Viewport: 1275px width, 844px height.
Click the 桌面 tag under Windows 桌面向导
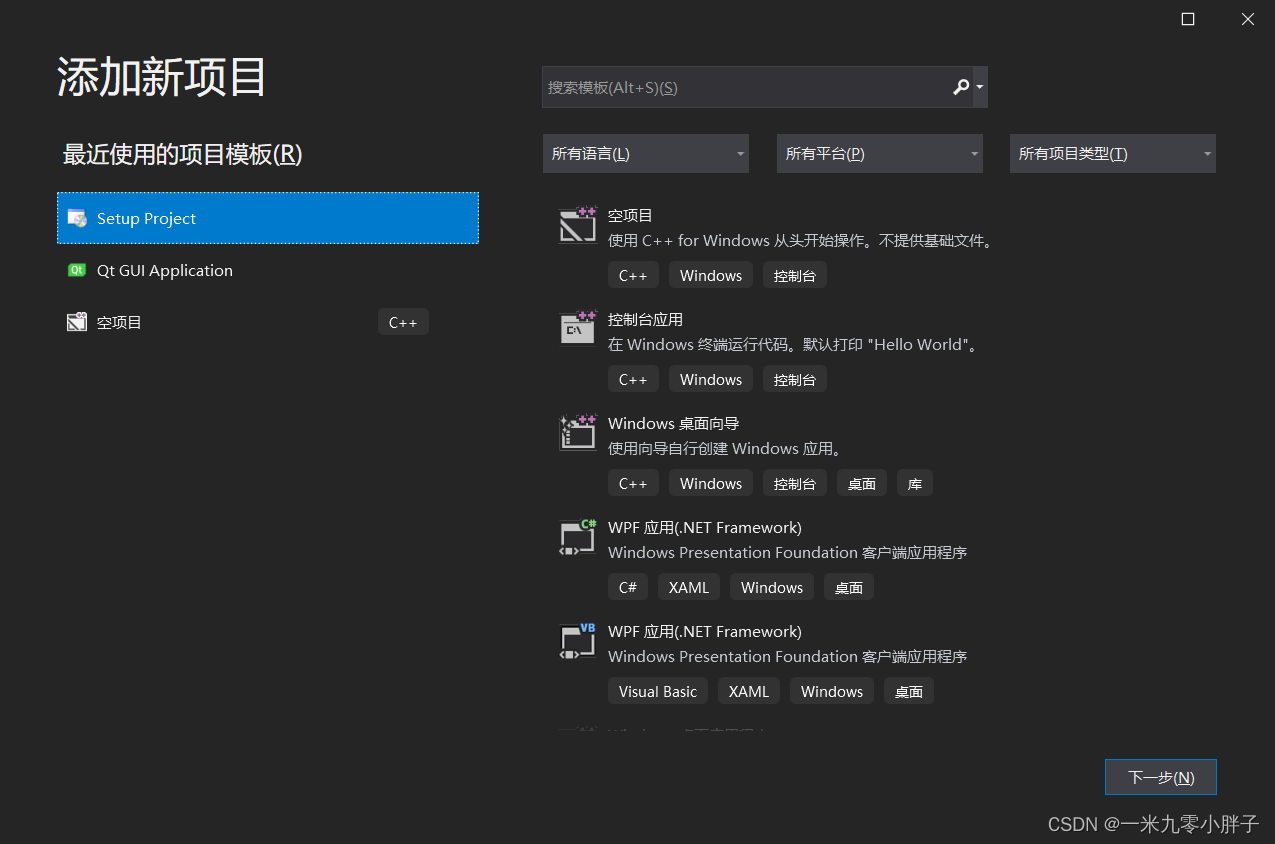(x=862, y=483)
